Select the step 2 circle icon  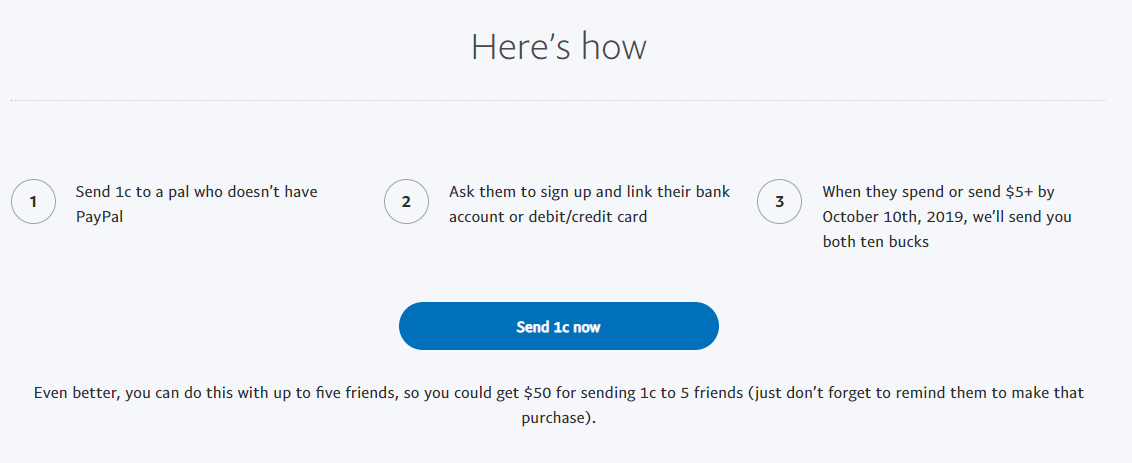(406, 202)
